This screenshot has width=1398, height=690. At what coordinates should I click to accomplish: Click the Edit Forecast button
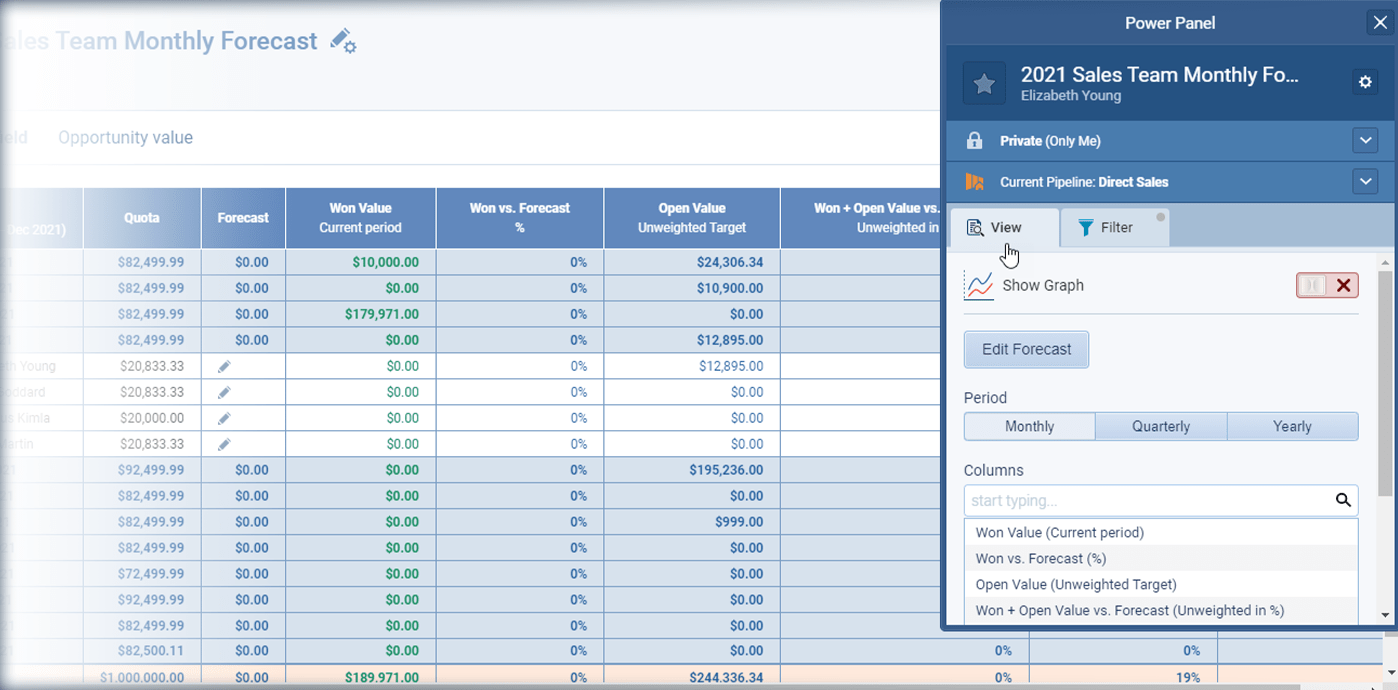(x=1026, y=350)
